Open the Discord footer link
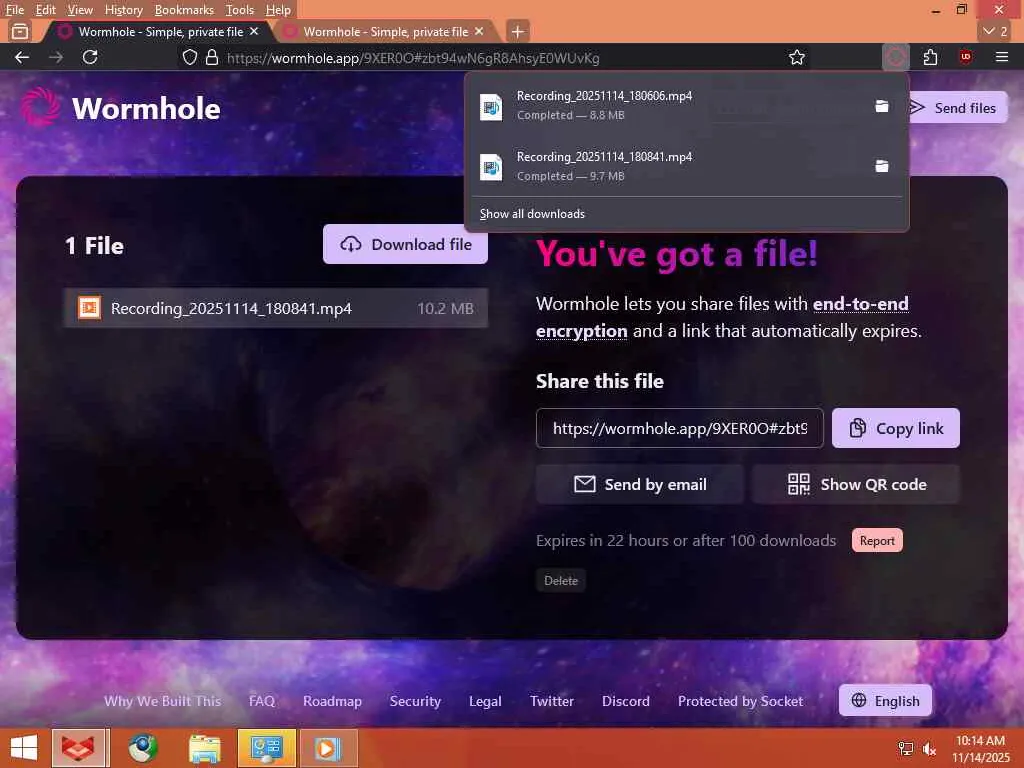 coord(626,701)
